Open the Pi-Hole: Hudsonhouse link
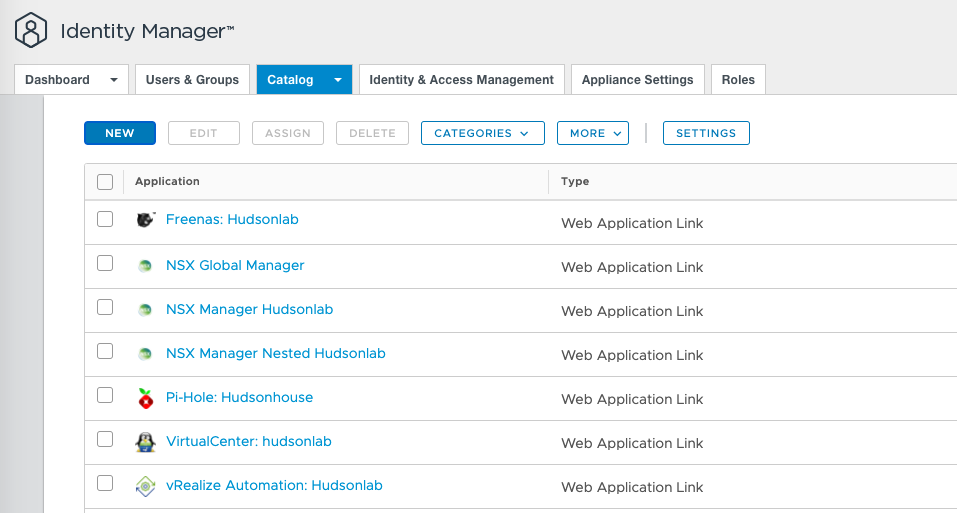 [x=239, y=397]
